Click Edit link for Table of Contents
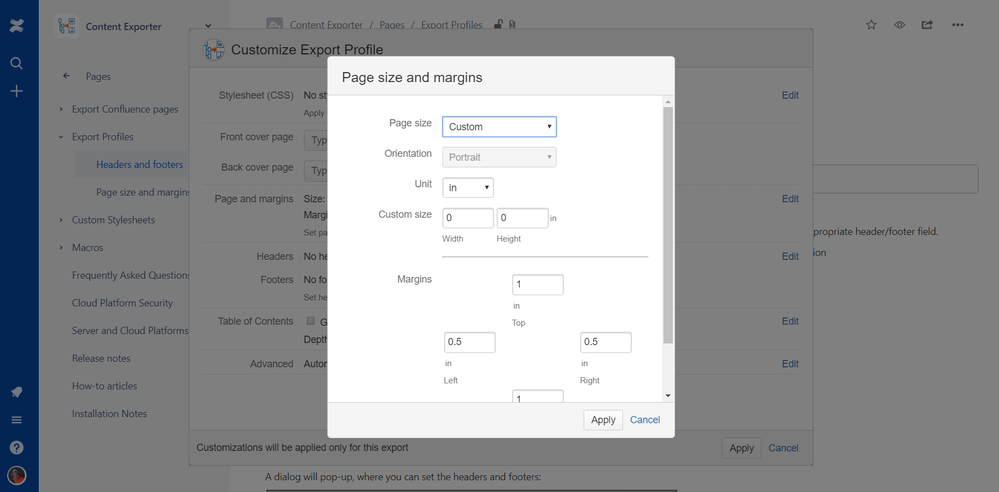 click(x=790, y=321)
